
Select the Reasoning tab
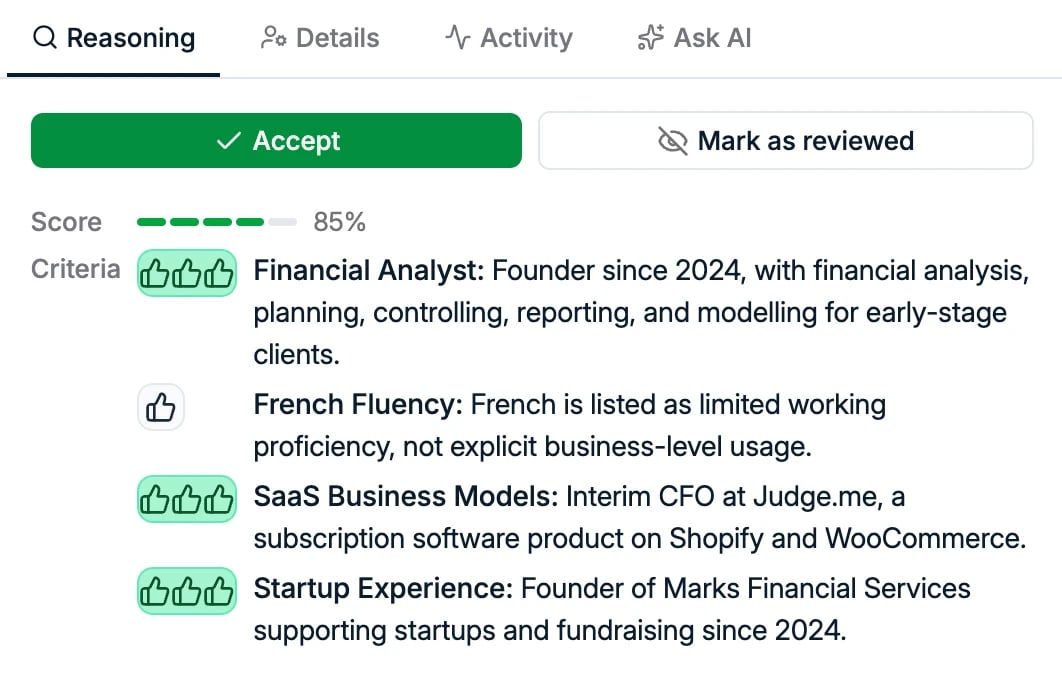(114, 38)
